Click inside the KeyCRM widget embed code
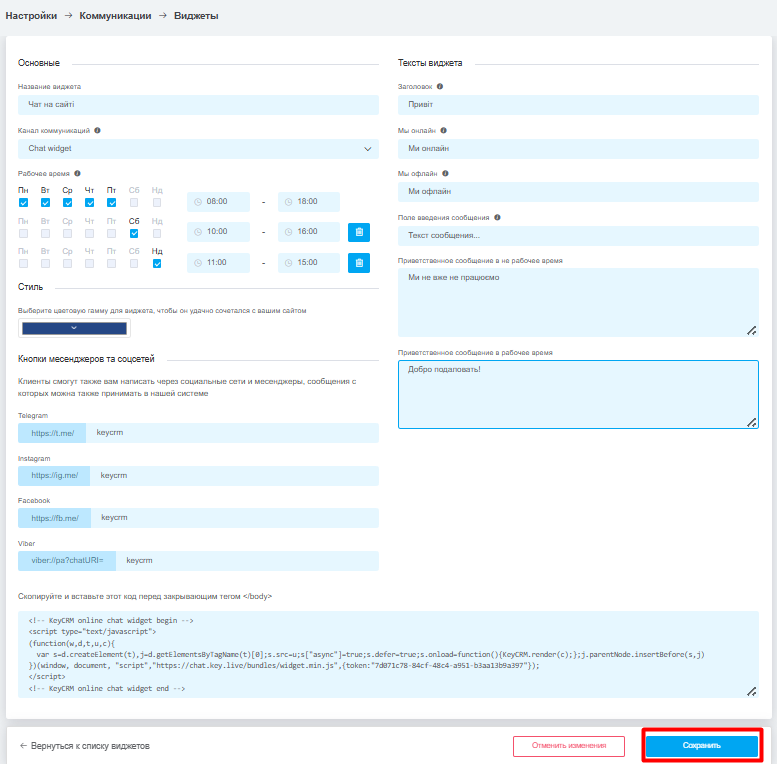This screenshot has width=777, height=764. point(388,655)
